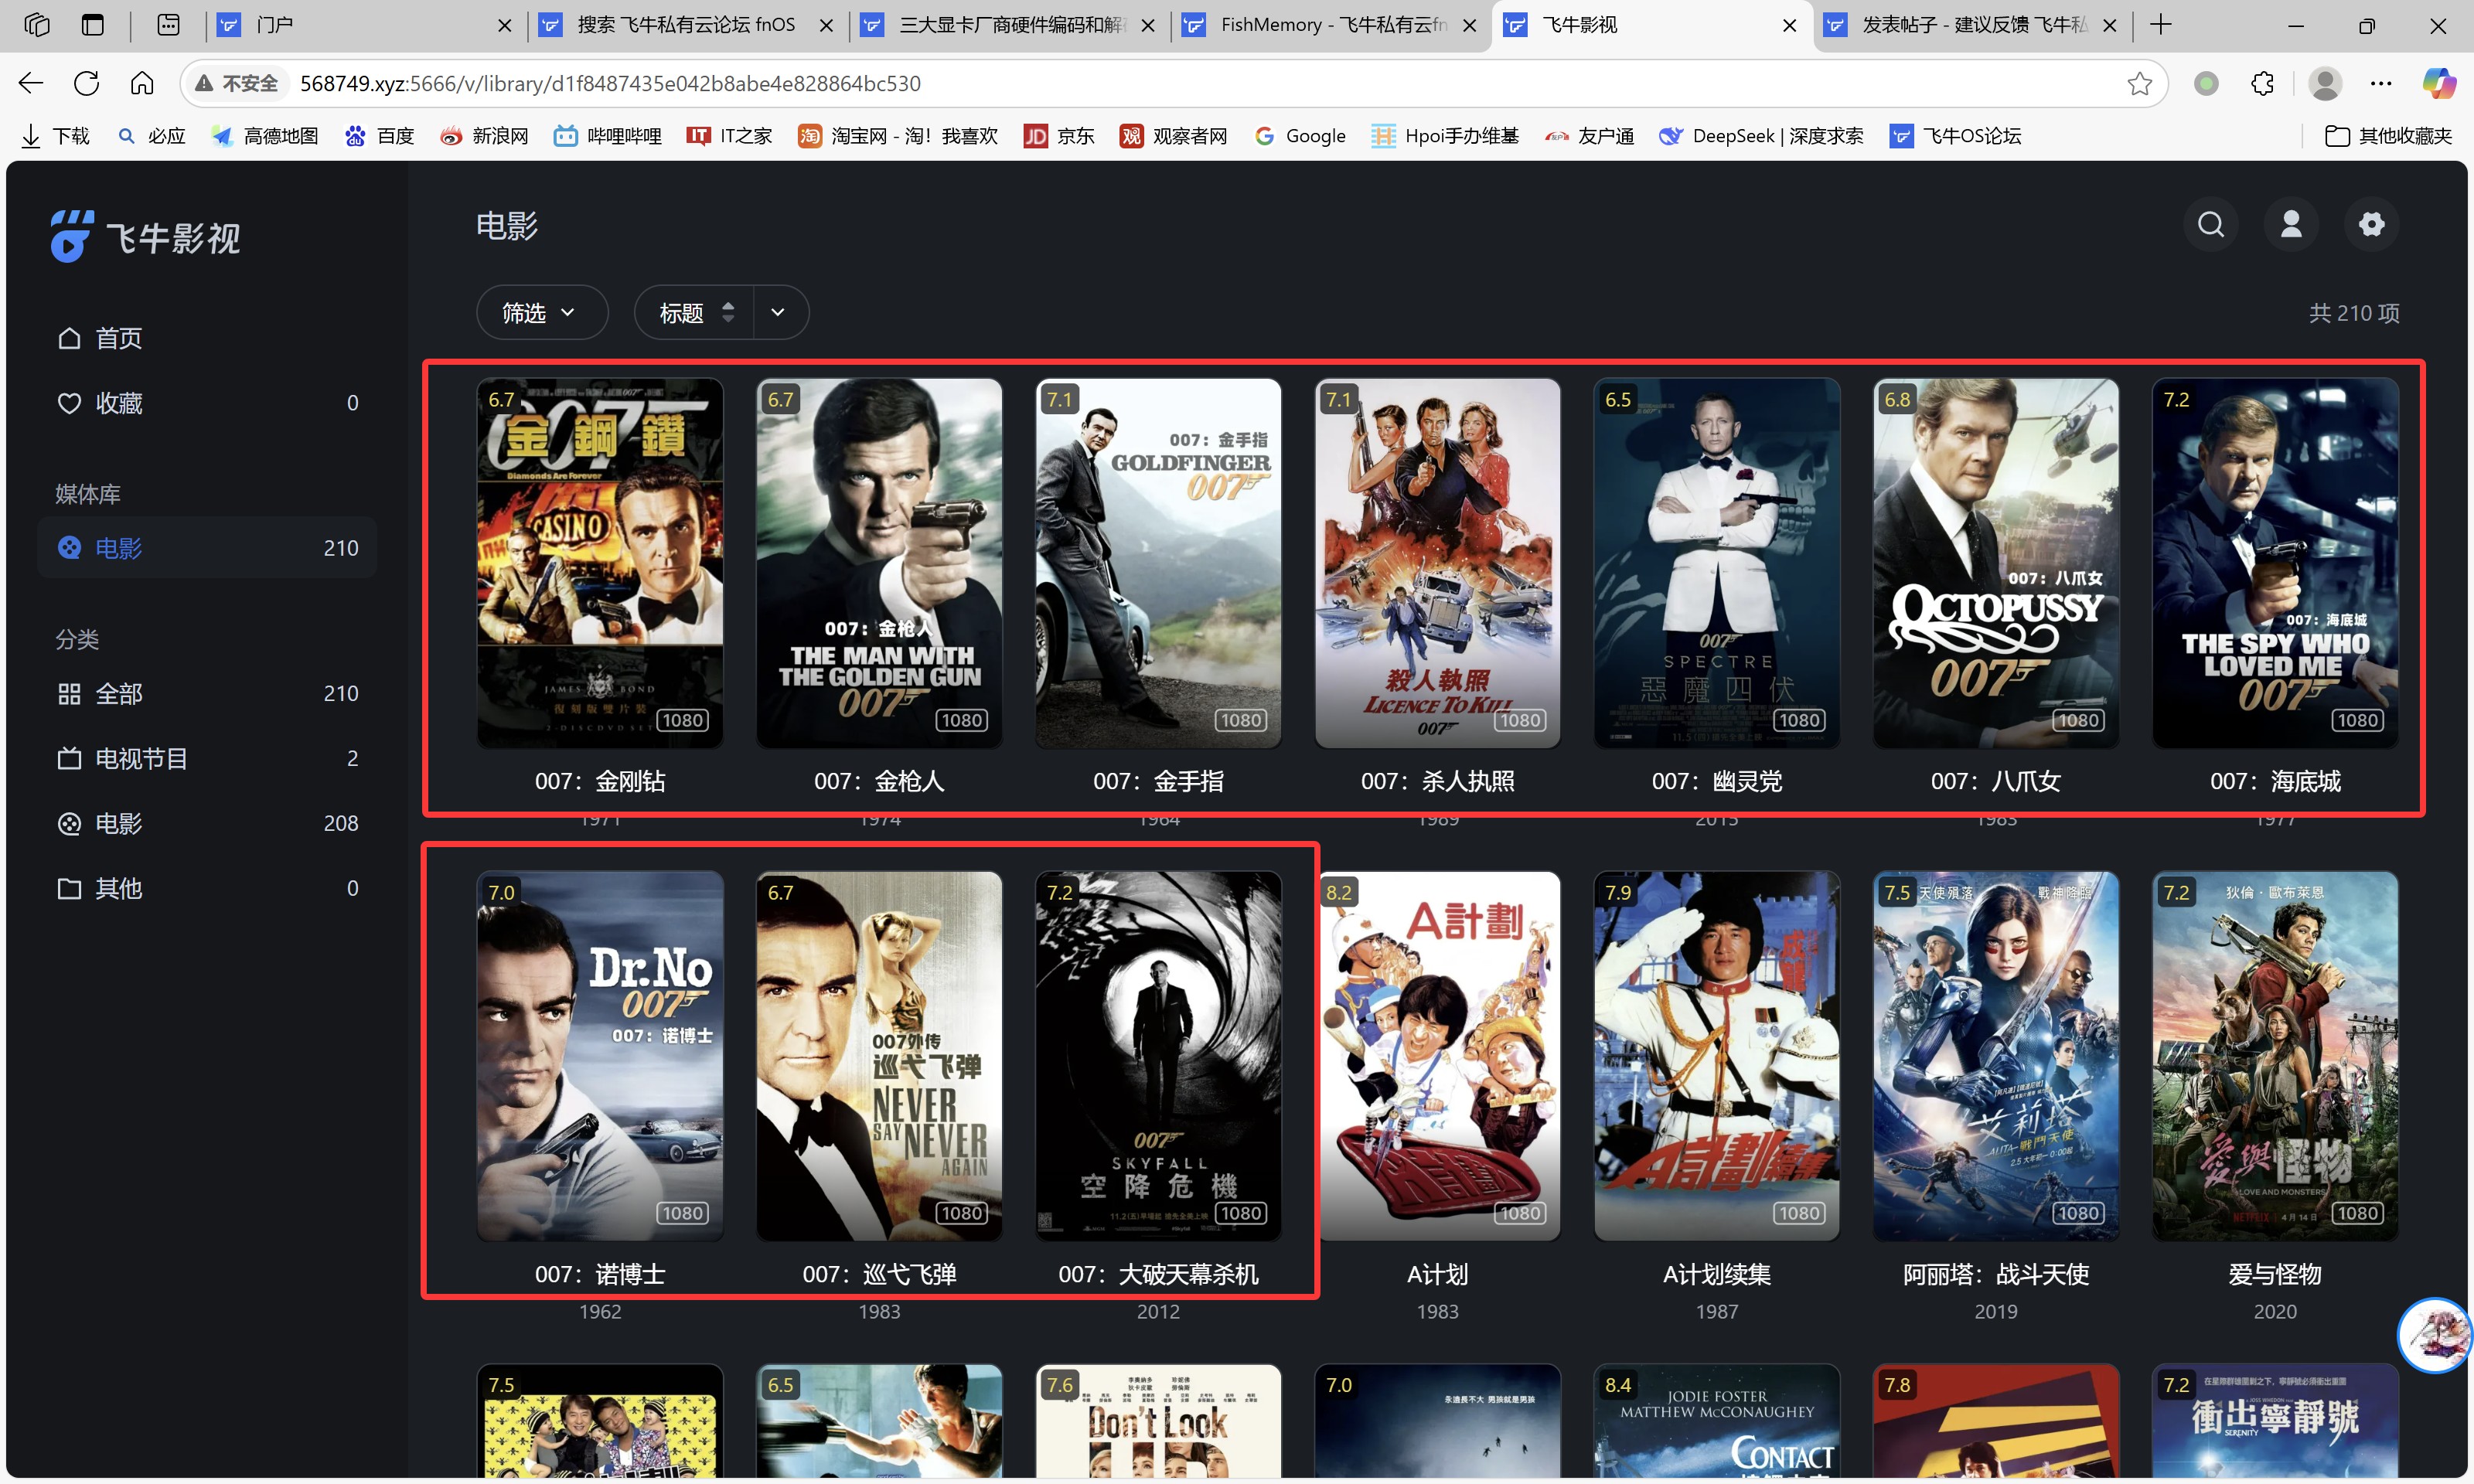Open 007：巡弋飞弹 movie poster

click(x=879, y=1056)
